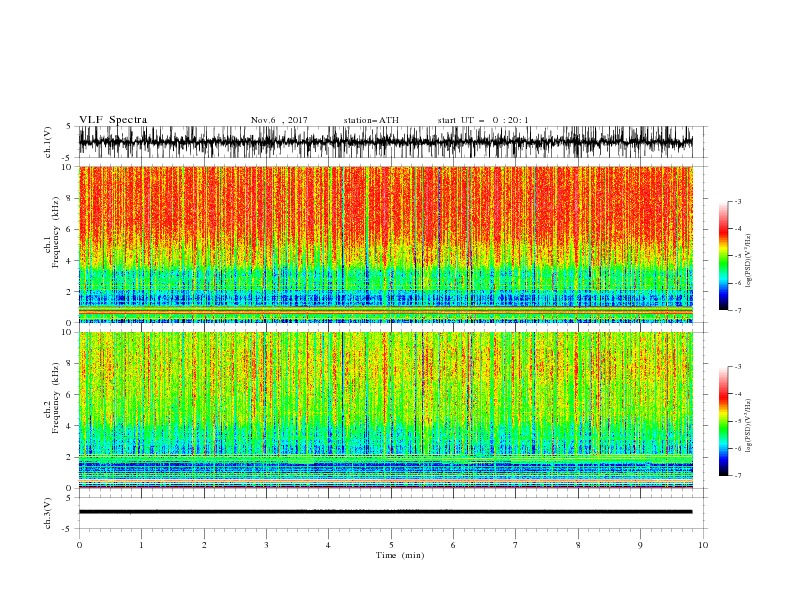Image resolution: width=792 pixels, height=612 pixels.
Task: Click the '-3' value on the upper colorbar
Action: (x=738, y=201)
